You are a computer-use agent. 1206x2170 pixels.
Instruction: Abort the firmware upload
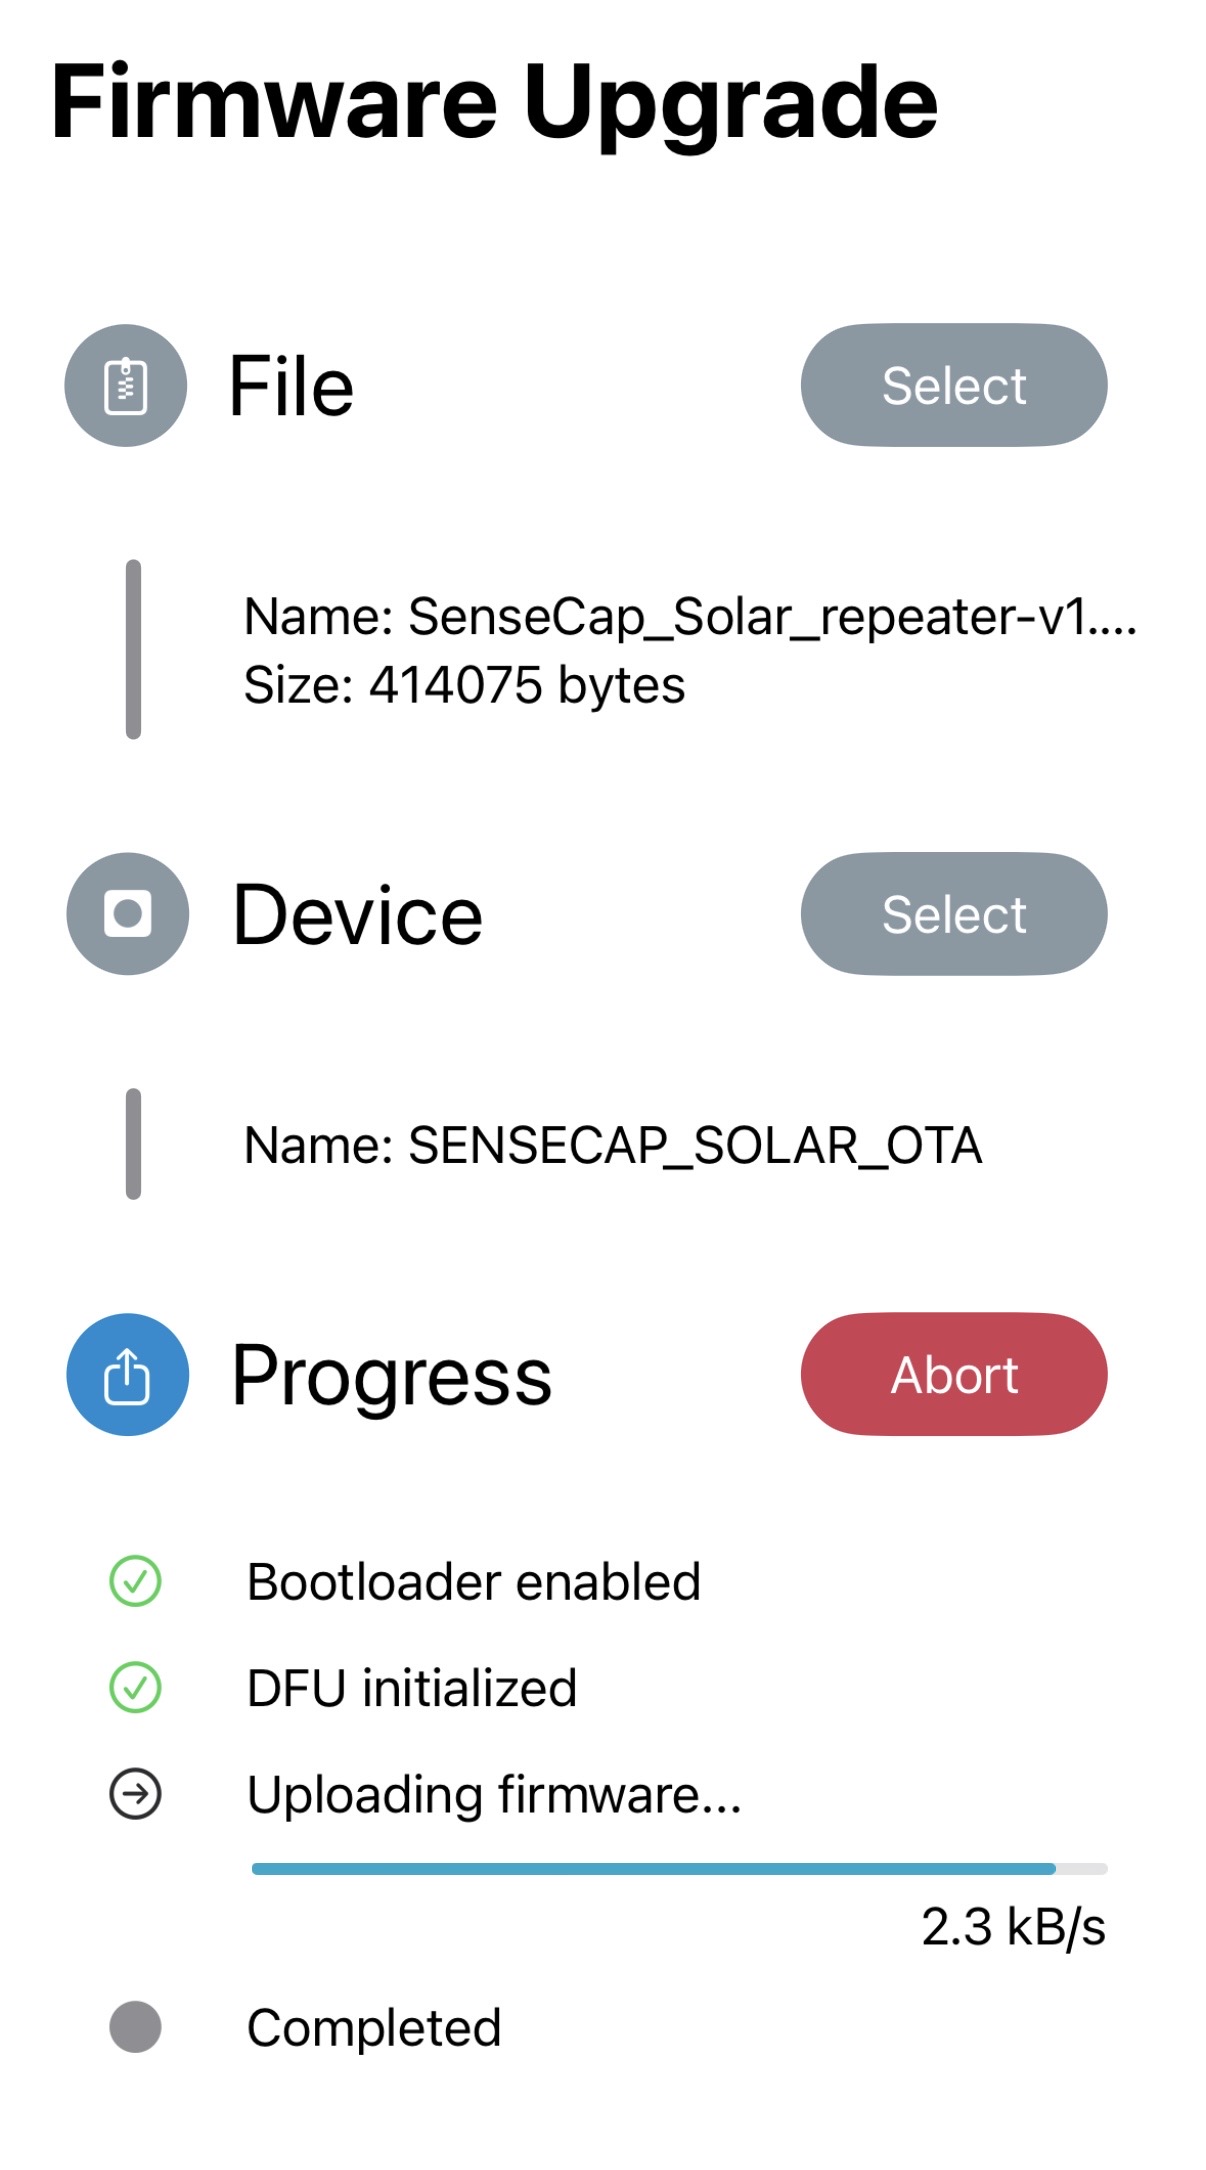(953, 1375)
